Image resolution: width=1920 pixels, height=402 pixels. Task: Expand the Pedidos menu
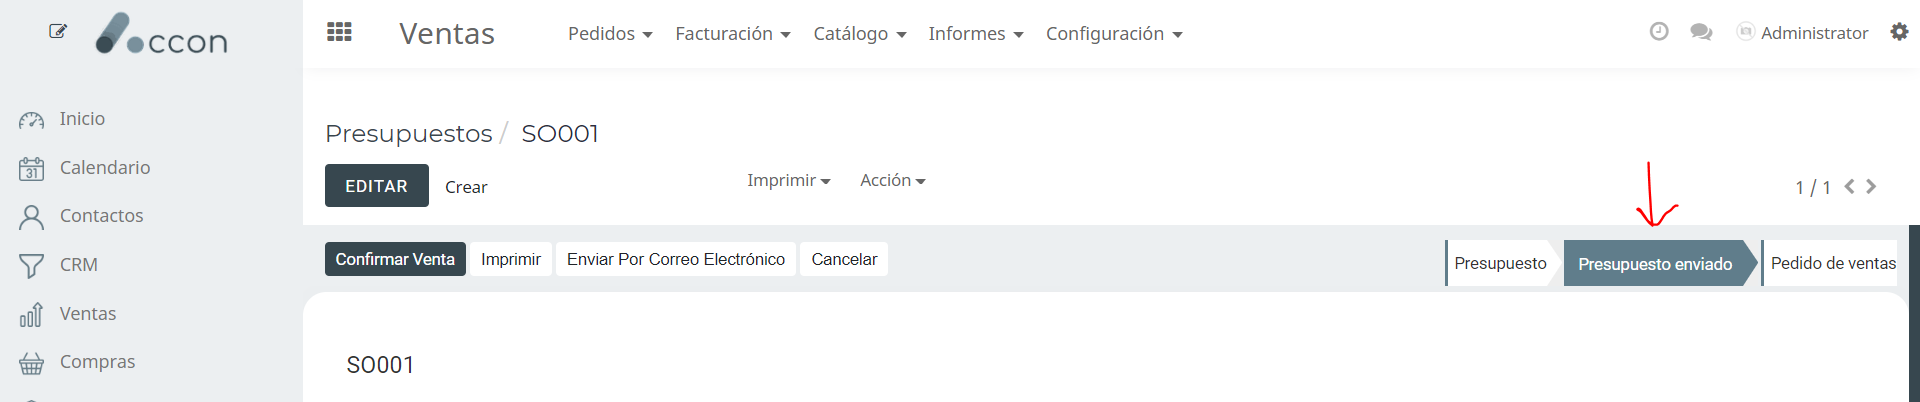coord(610,33)
